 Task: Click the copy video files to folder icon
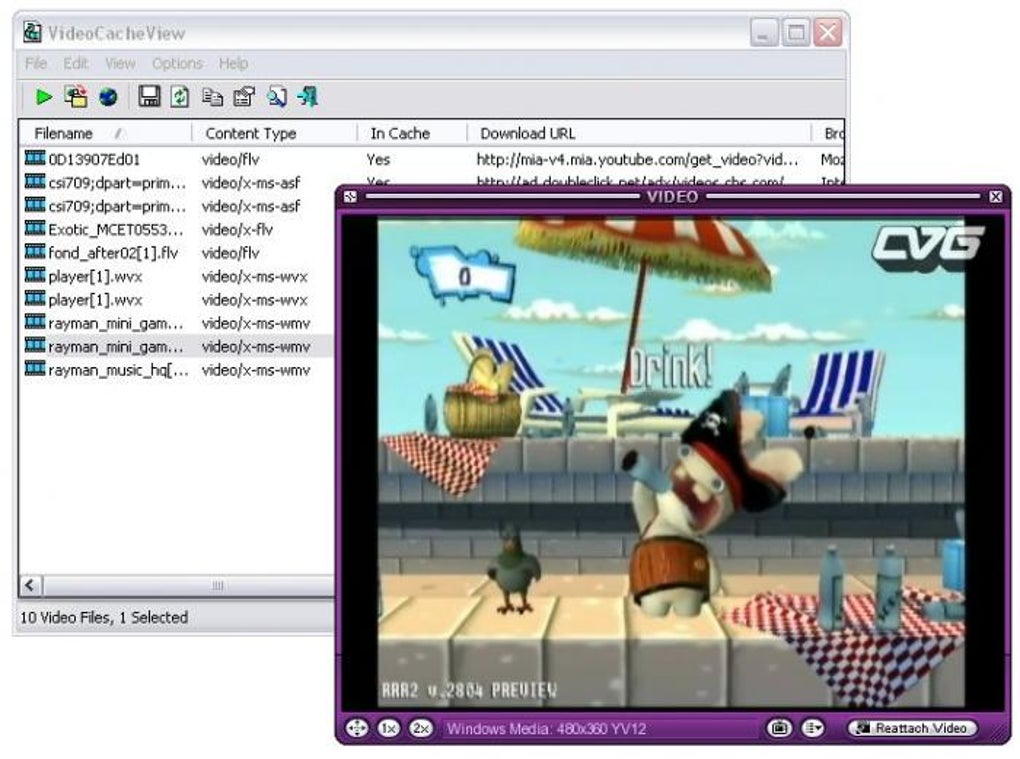[76, 98]
